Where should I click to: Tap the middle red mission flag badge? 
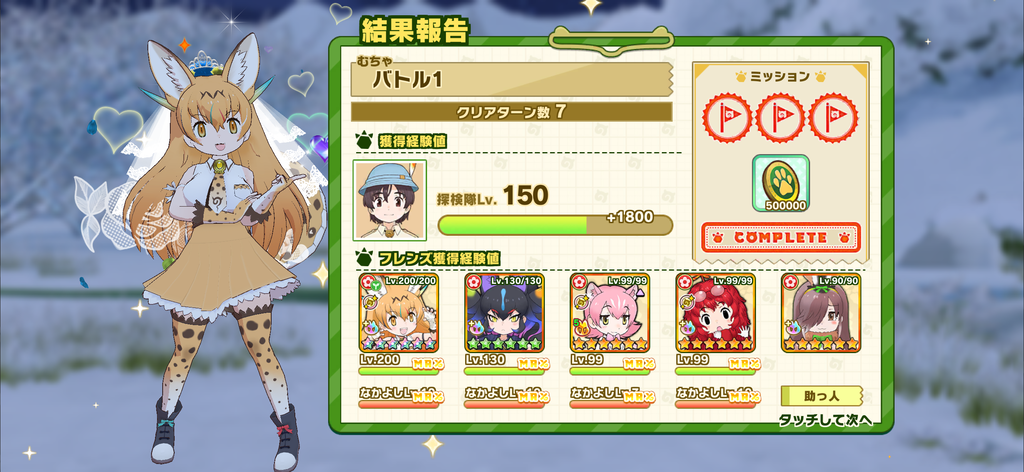[x=780, y=118]
